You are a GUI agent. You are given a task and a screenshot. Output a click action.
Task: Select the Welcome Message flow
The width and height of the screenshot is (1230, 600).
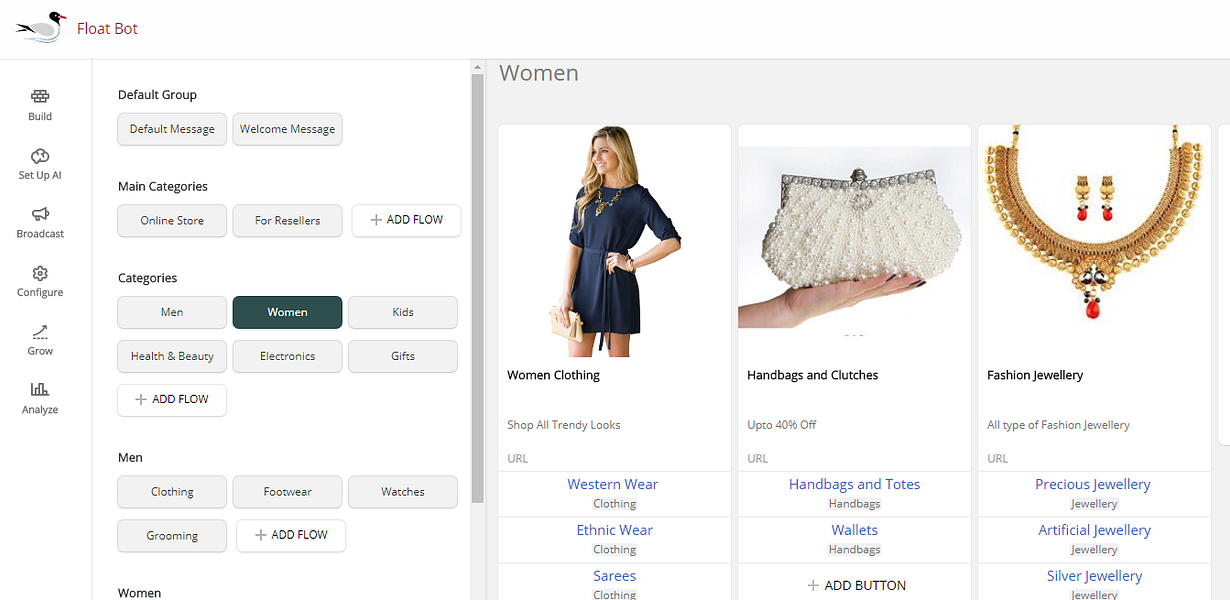click(287, 129)
